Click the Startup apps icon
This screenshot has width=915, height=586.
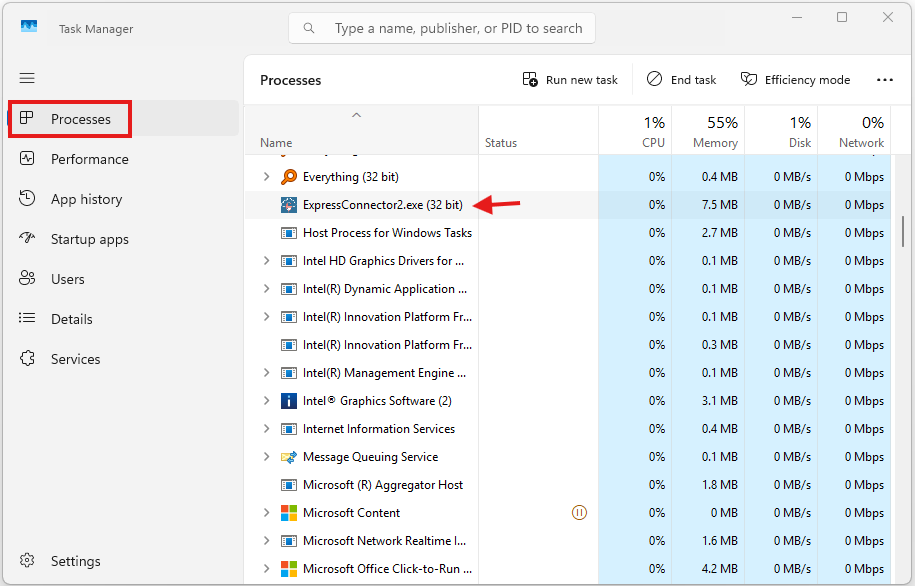(x=28, y=239)
